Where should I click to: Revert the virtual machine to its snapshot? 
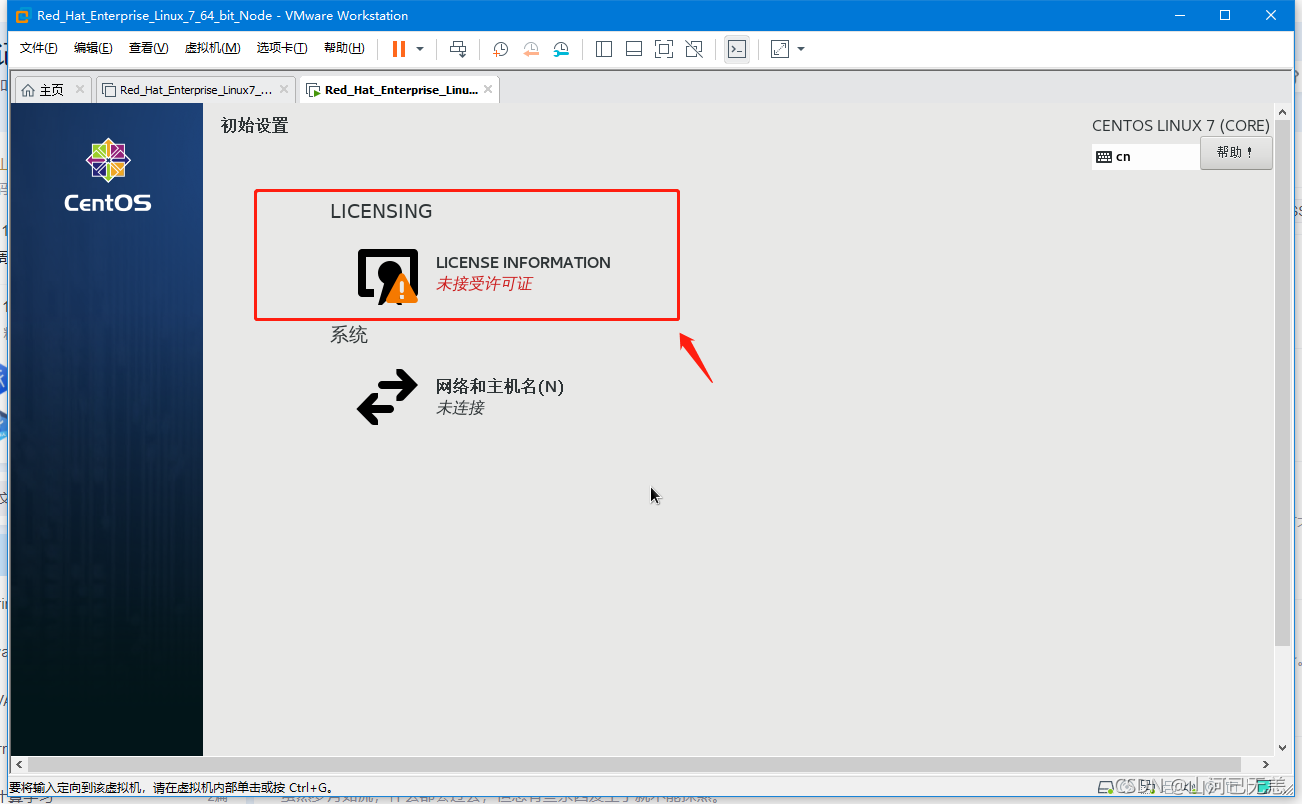[x=531, y=48]
